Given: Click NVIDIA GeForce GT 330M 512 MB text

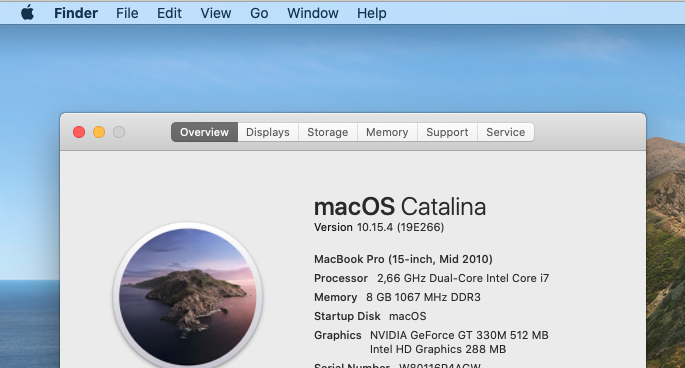Looking at the screenshot, I should (459, 335).
